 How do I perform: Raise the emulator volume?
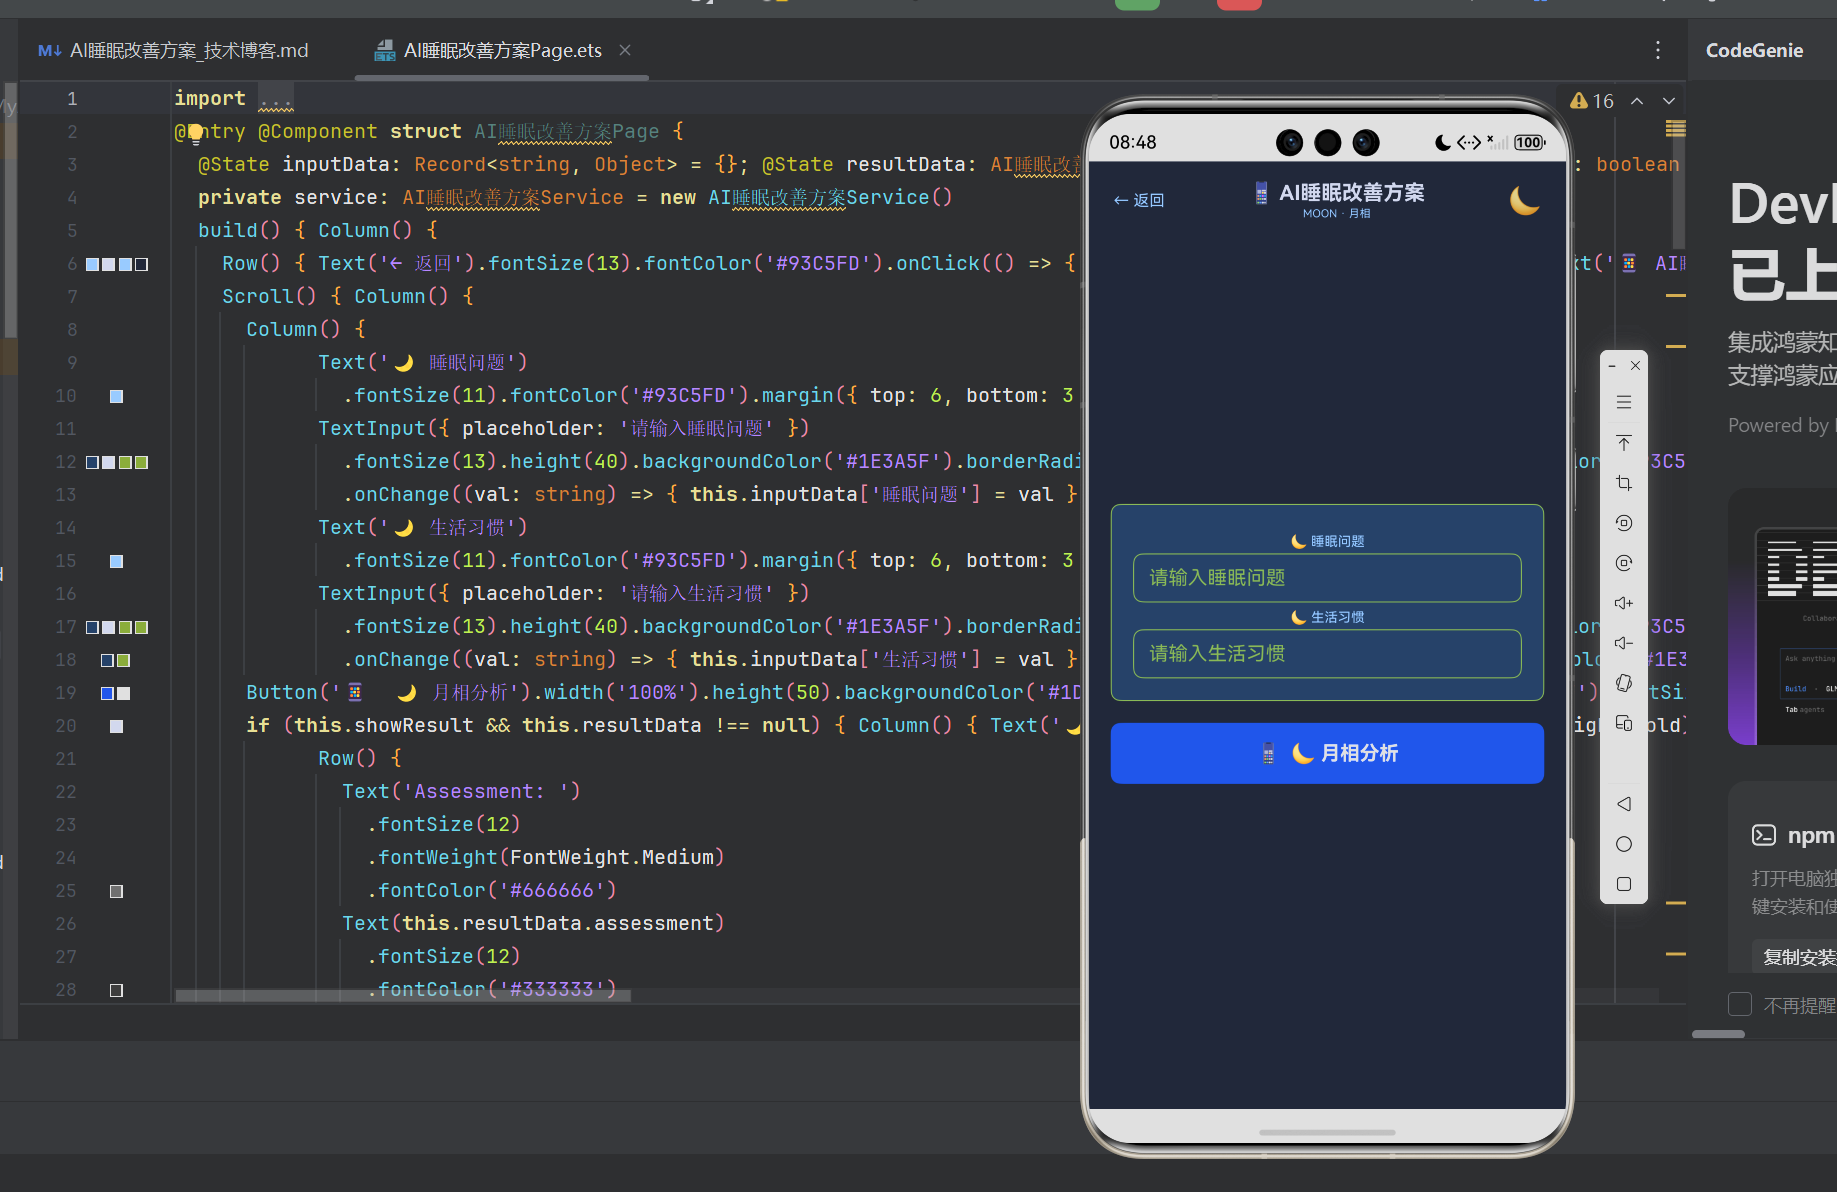[1624, 603]
